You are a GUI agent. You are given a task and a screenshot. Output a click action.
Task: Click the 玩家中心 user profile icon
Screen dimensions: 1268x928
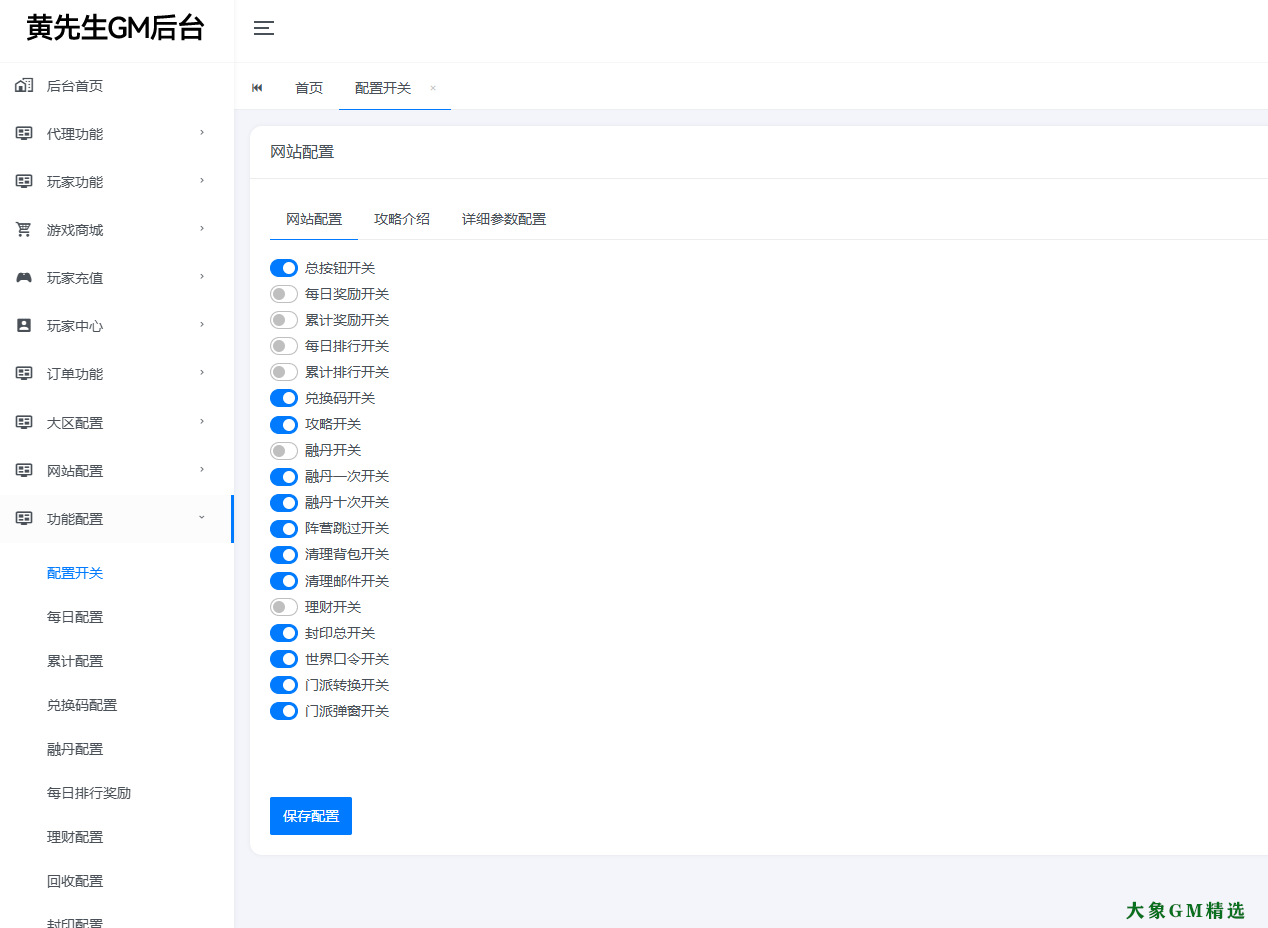pyautogui.click(x=23, y=325)
